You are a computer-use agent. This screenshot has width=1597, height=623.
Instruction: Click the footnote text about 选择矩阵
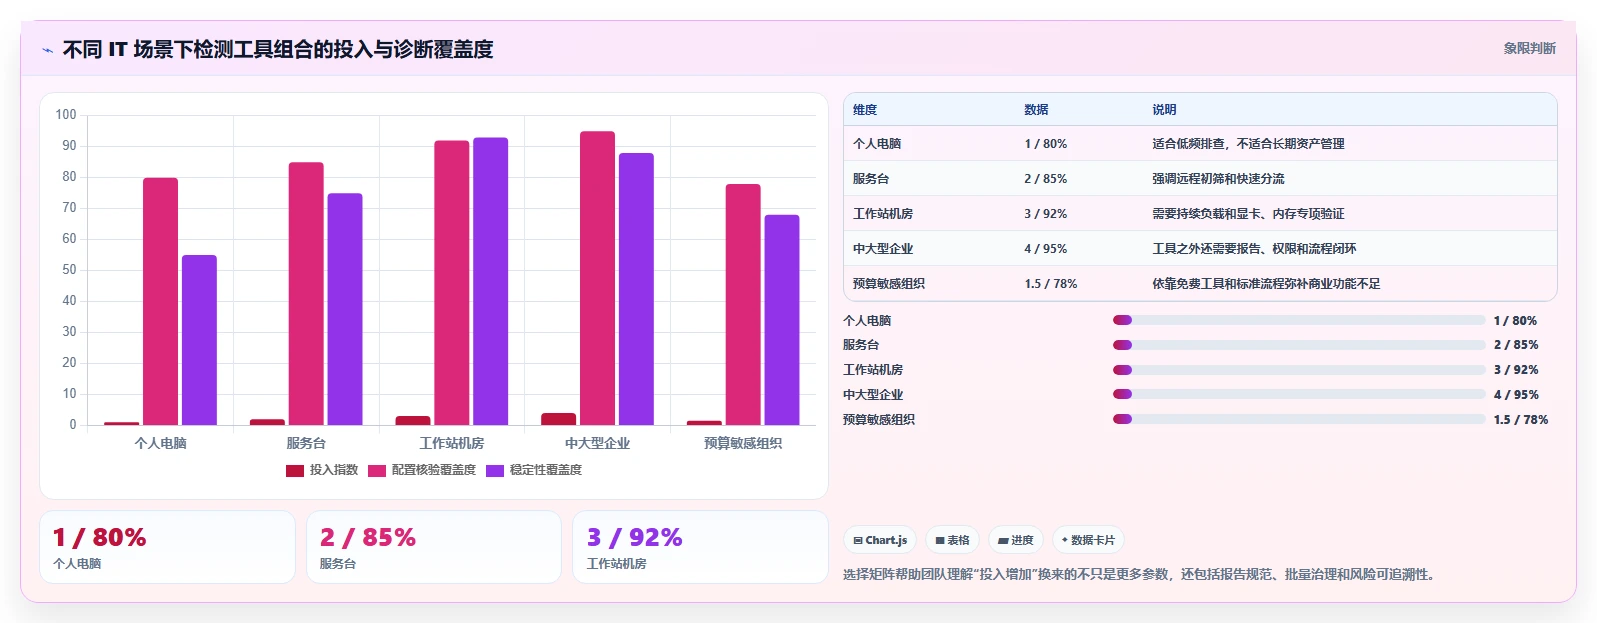pos(1139,575)
